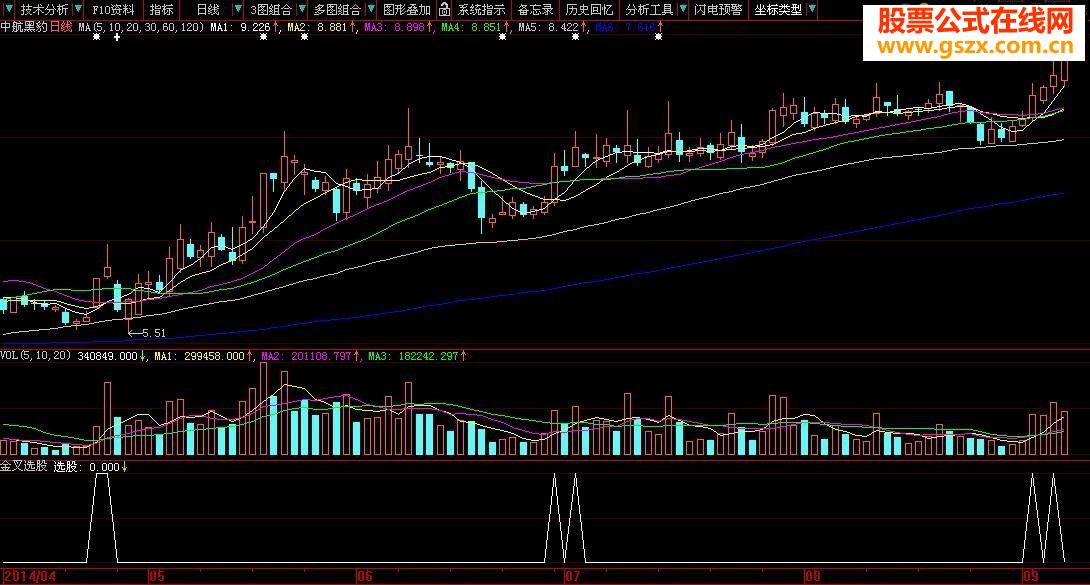This screenshot has height=585, width=1090.
Task: Click the blue MA6 value label
Action: [x=625, y=27]
